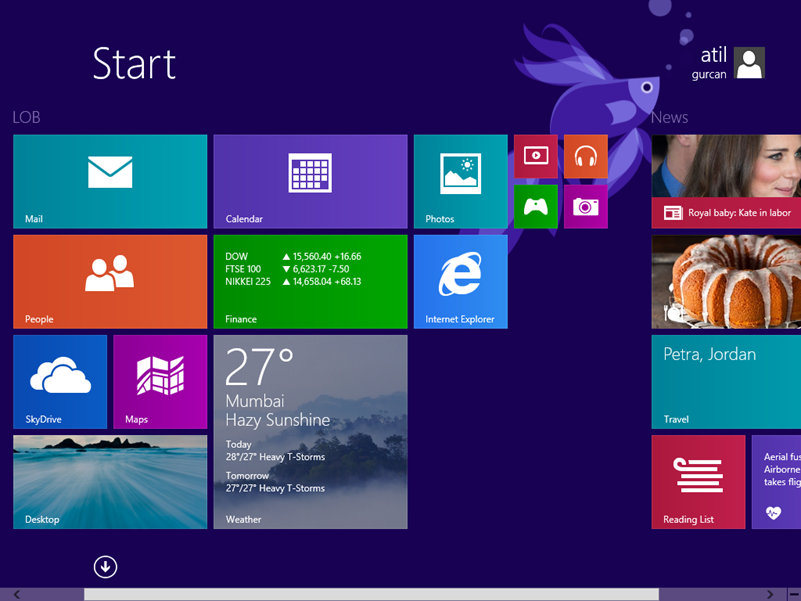Click the 27° temperature reading
Image resolution: width=801 pixels, height=601 pixels.
260,366
